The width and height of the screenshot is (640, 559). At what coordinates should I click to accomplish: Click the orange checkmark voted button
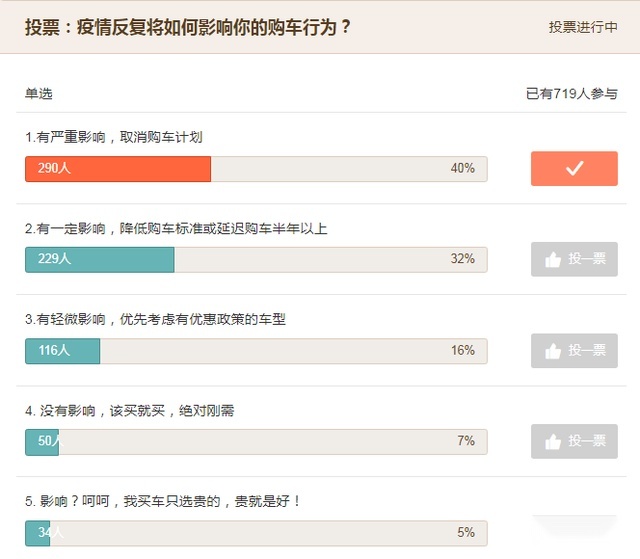[574, 169]
